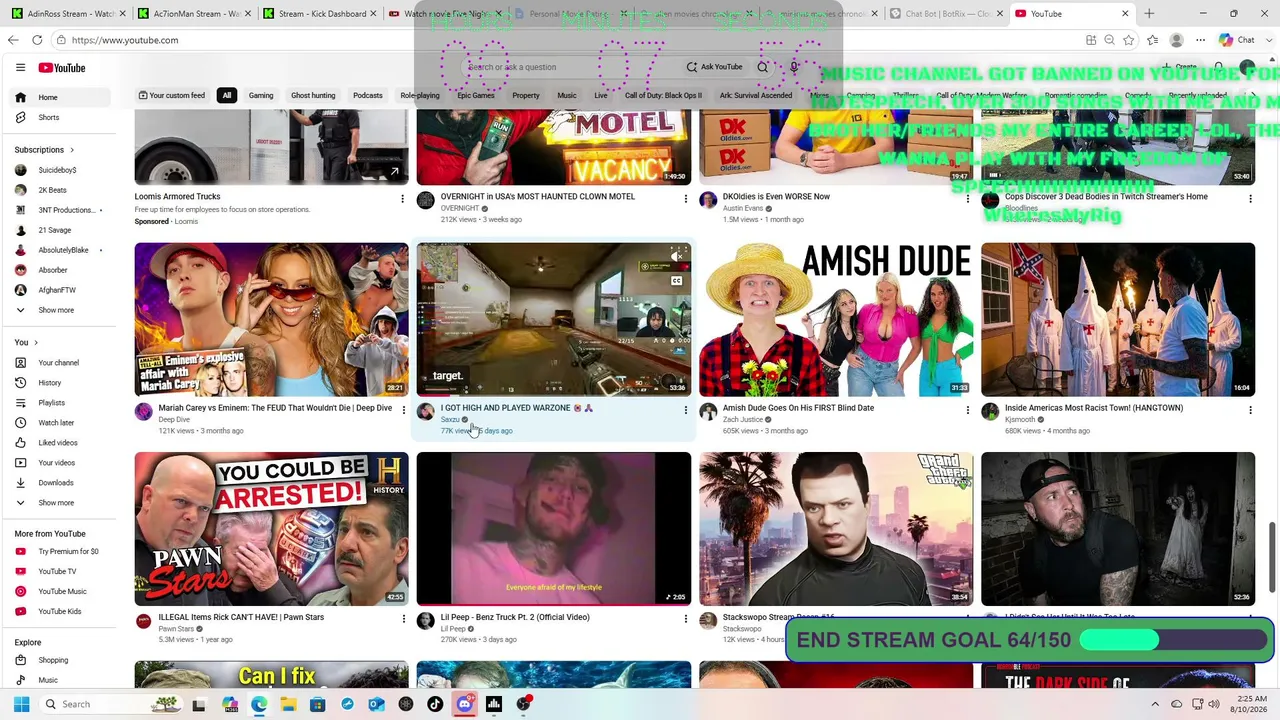Viewport: 1280px width, 720px height.
Task: Select the Gaming filter chip
Action: coord(261,96)
